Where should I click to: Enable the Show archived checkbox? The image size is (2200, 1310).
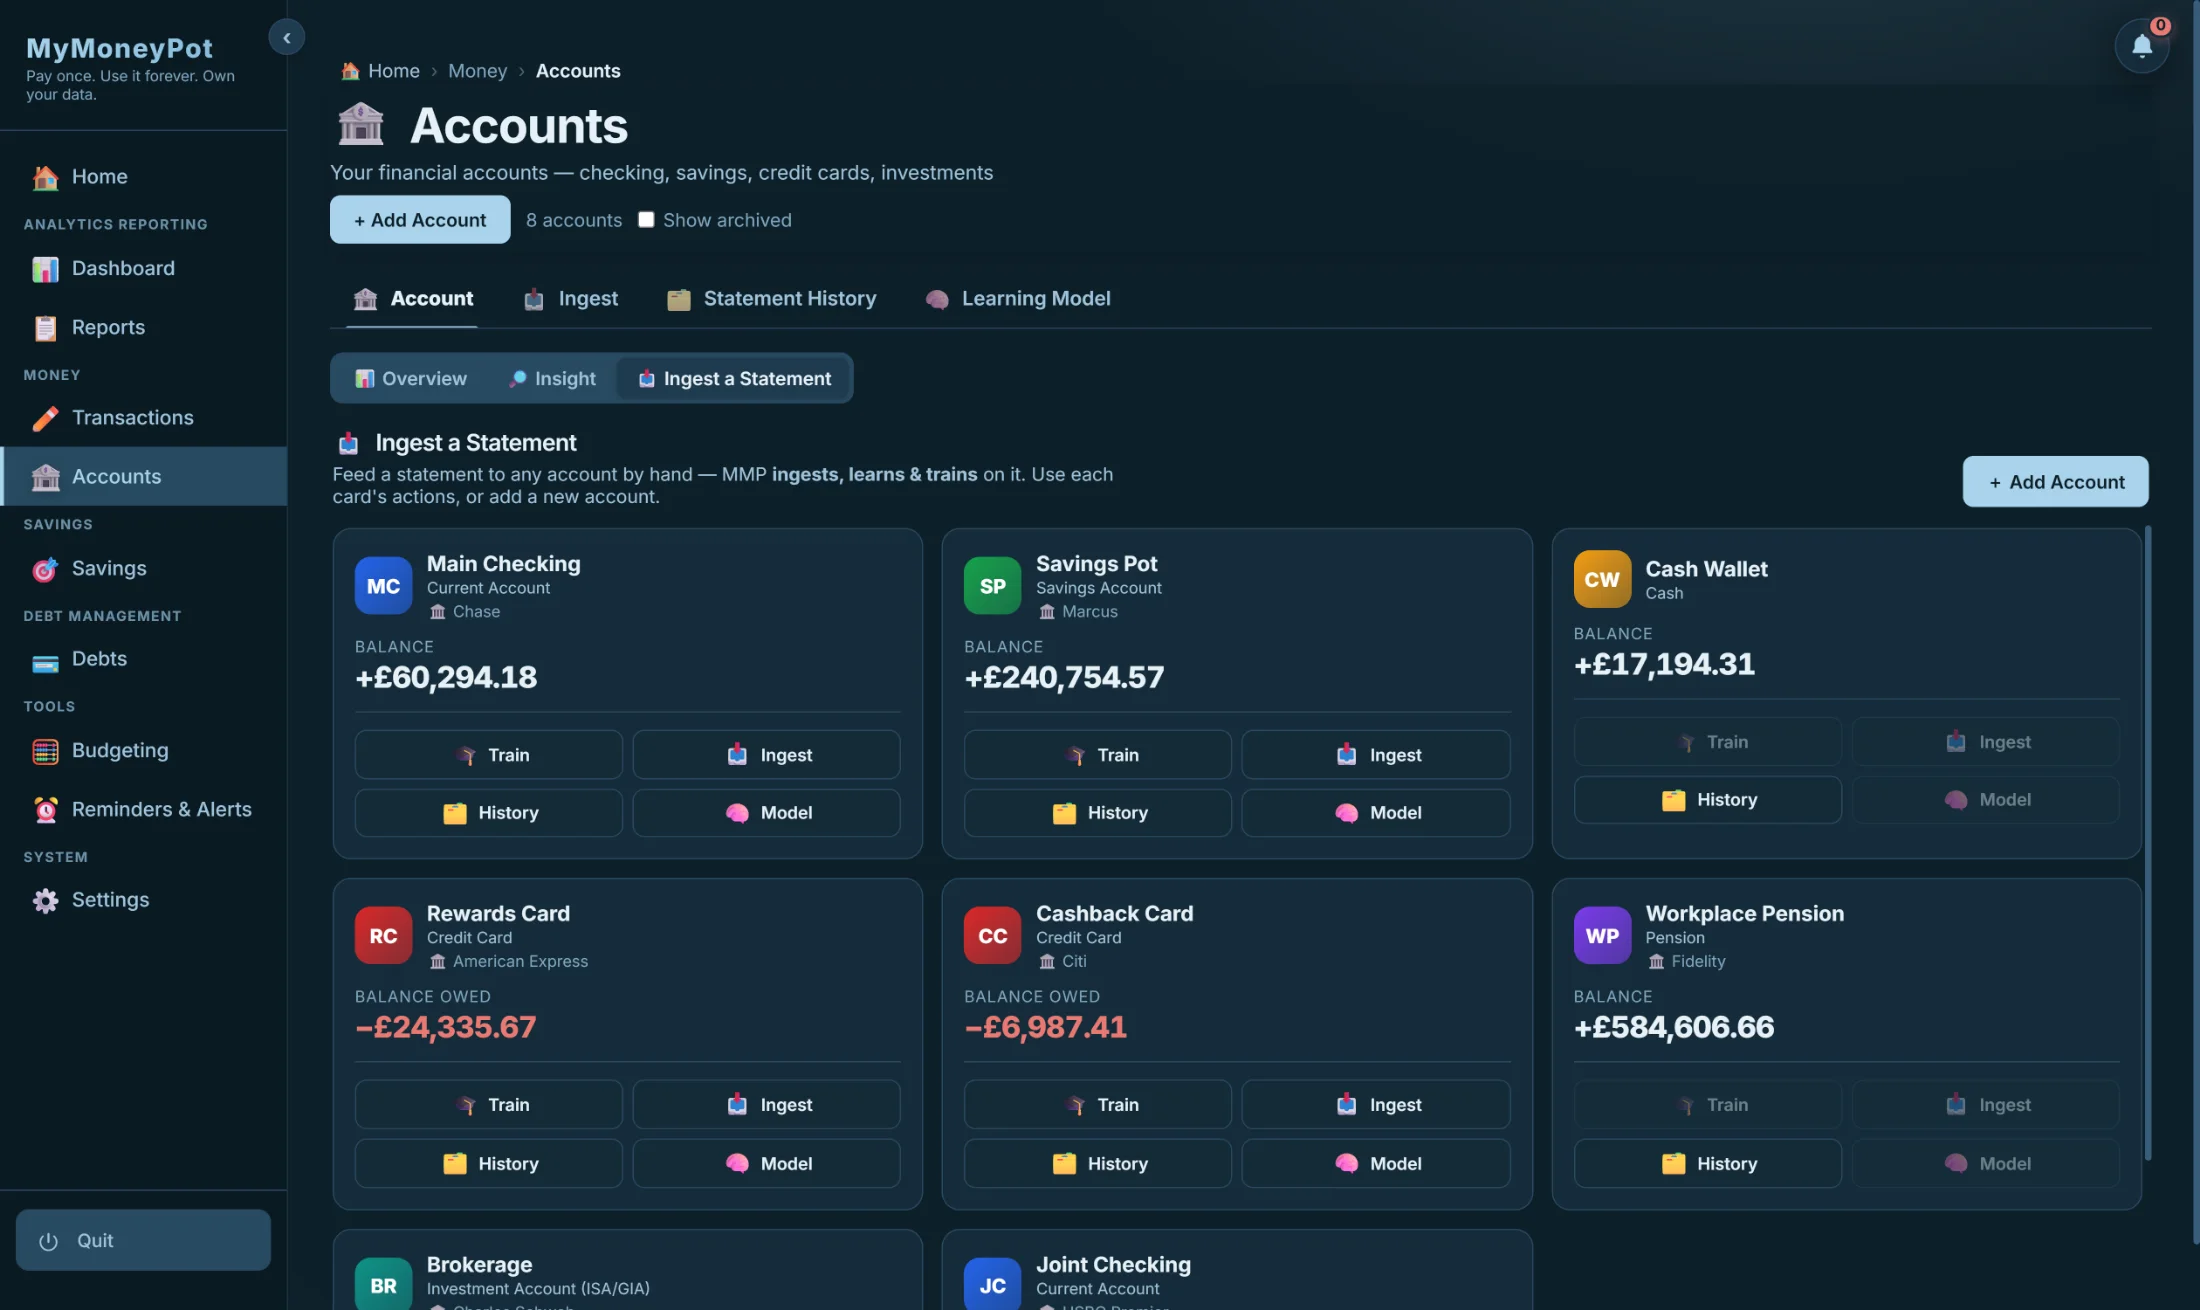tap(646, 220)
